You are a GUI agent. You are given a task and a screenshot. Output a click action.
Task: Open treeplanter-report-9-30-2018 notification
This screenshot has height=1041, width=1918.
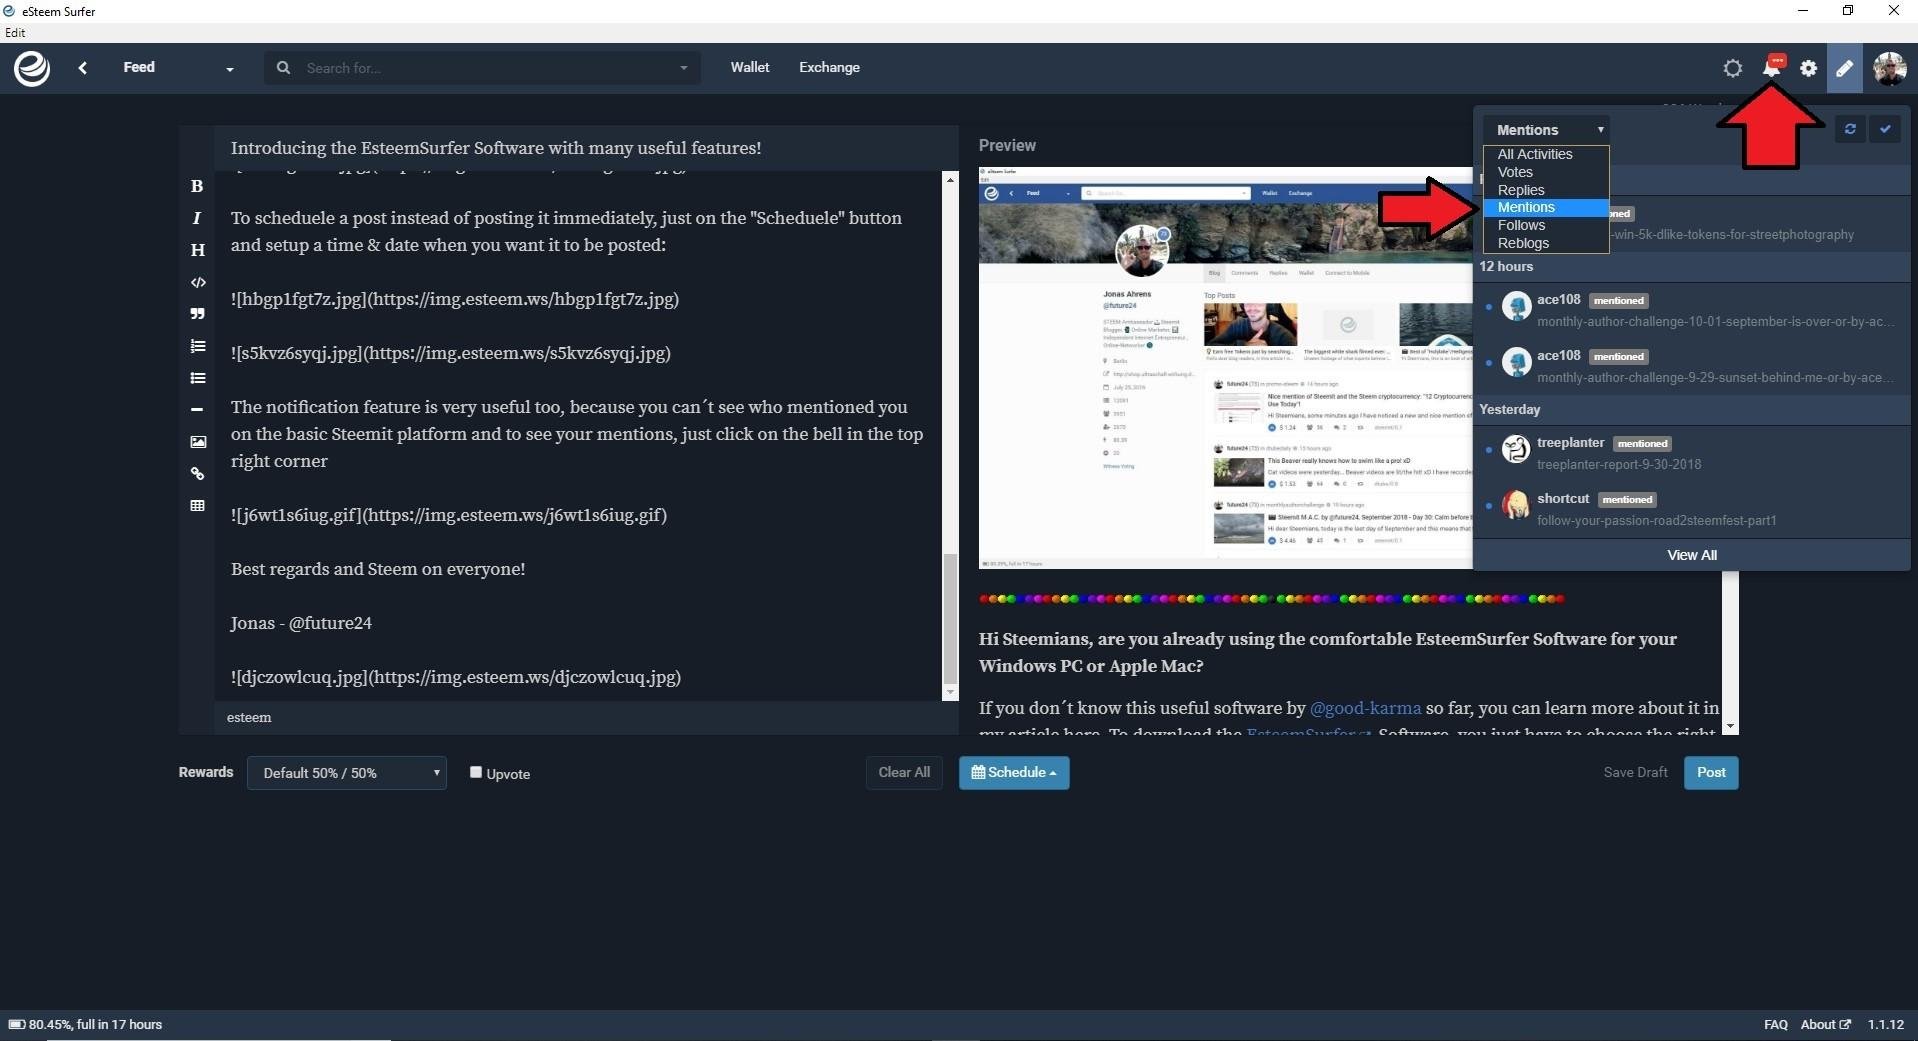point(1619,464)
